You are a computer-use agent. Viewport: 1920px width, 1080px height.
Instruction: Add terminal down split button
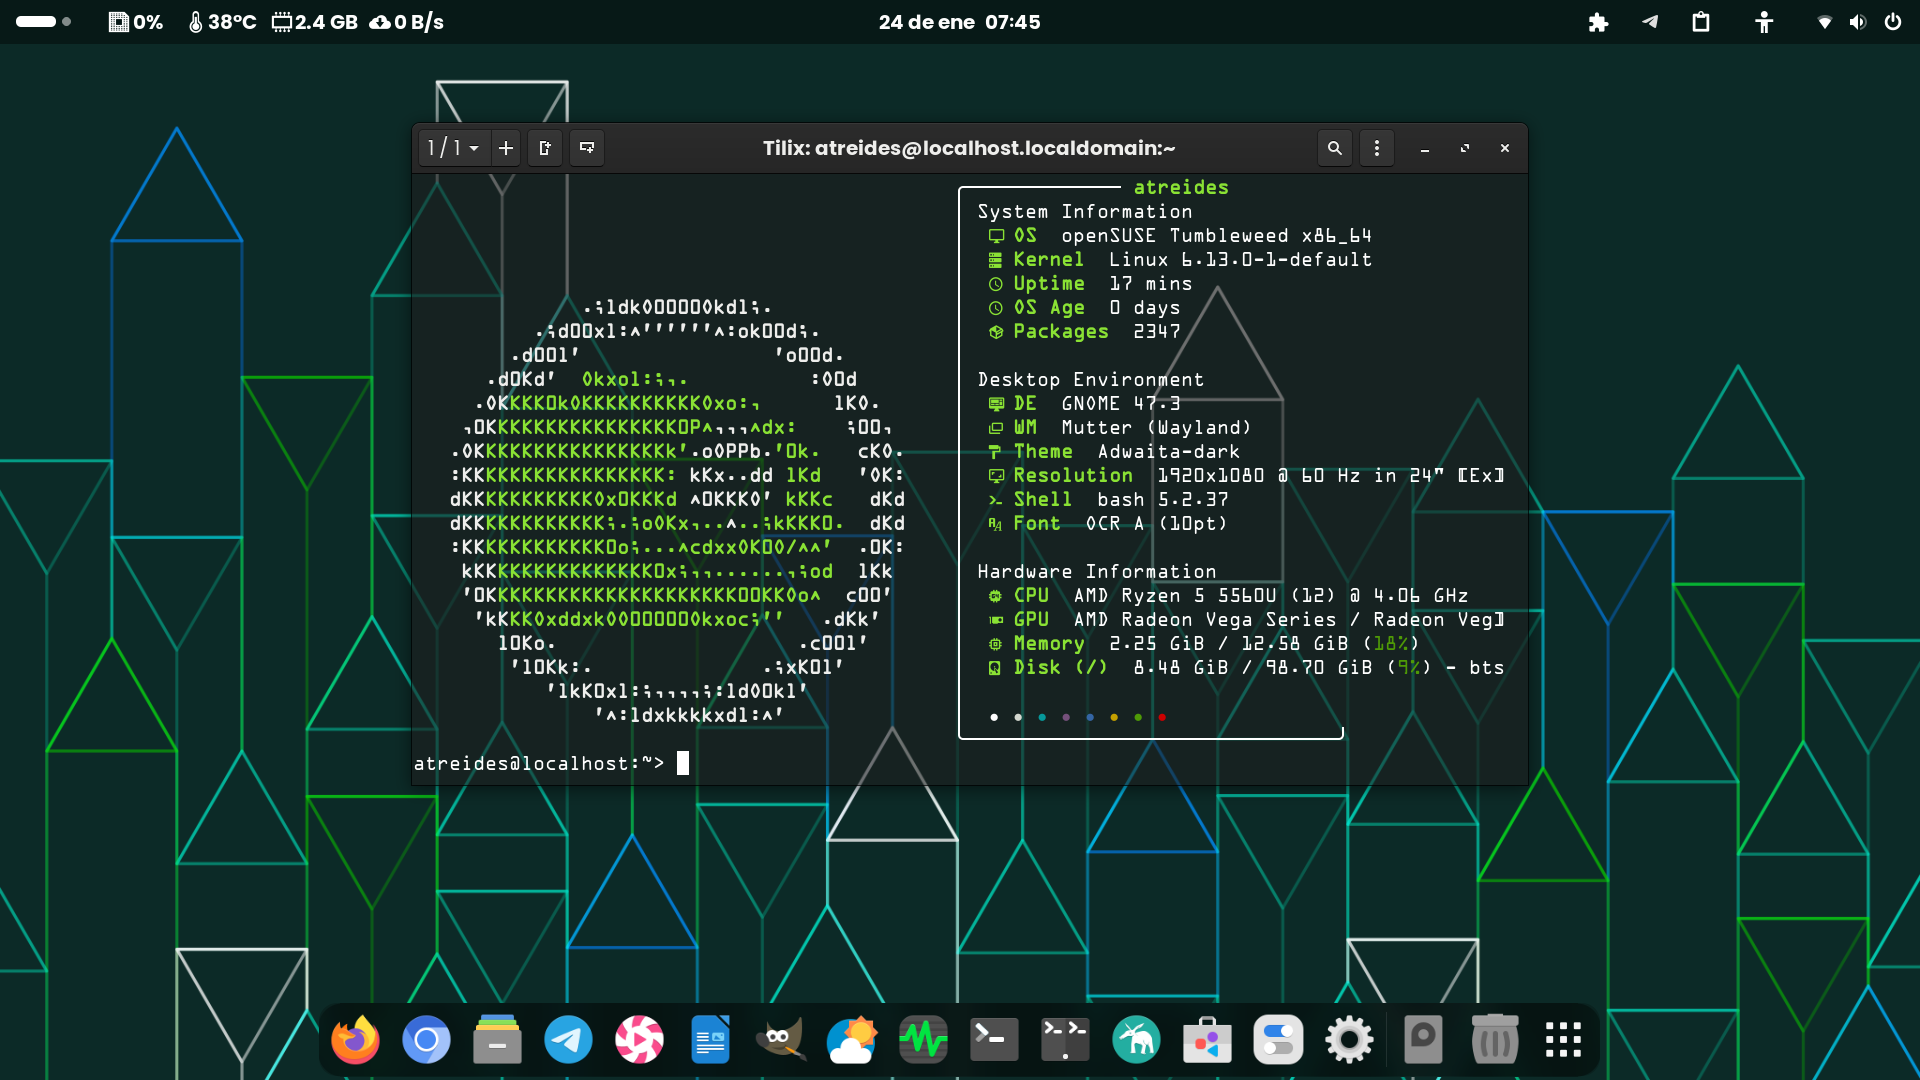click(x=587, y=148)
